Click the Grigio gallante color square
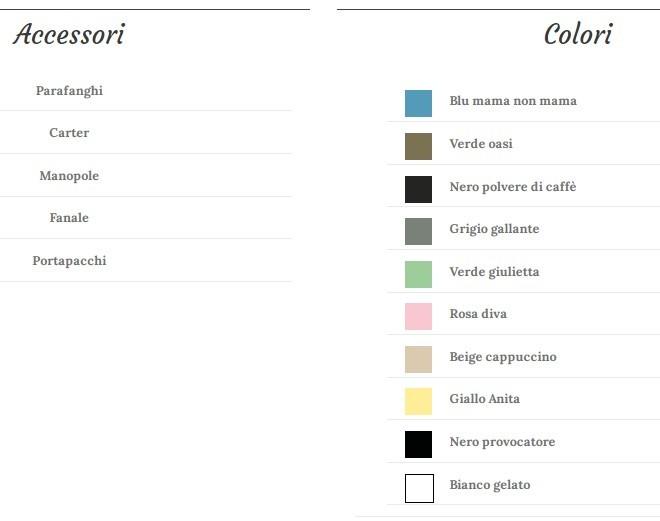 [x=418, y=231]
